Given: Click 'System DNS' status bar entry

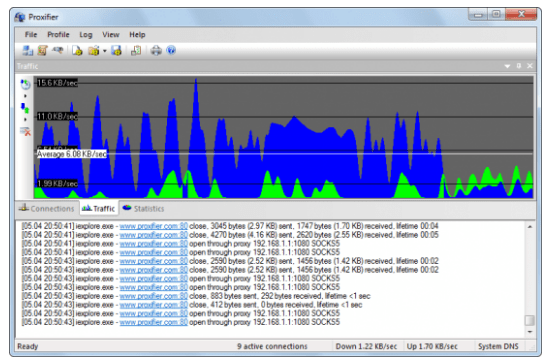Looking at the screenshot, I should (x=498, y=346).
